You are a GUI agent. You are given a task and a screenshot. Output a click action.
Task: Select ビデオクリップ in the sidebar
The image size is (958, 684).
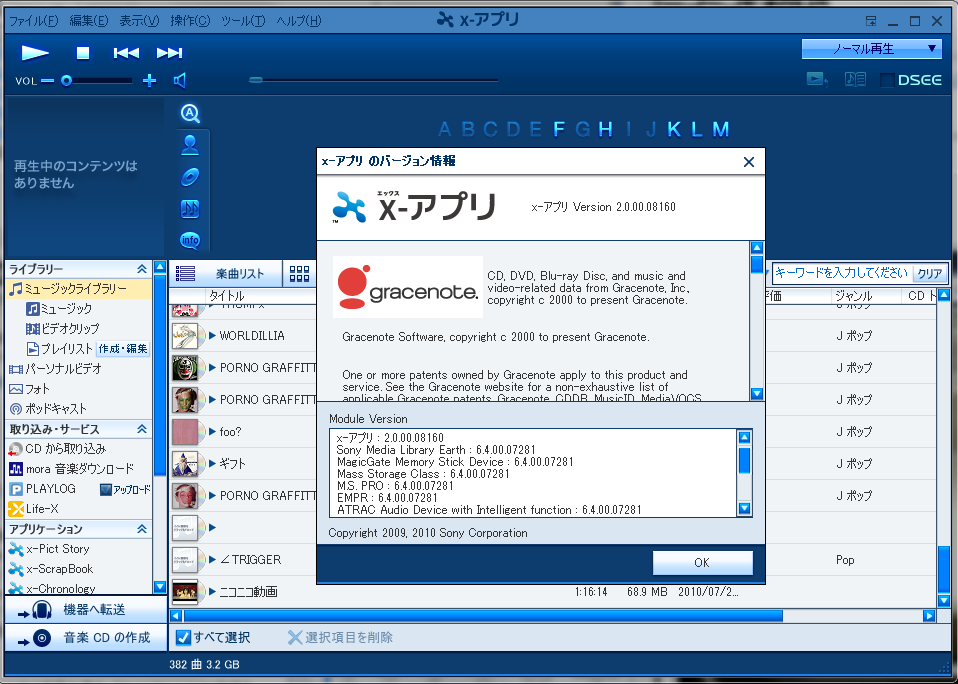pyautogui.click(x=62, y=329)
